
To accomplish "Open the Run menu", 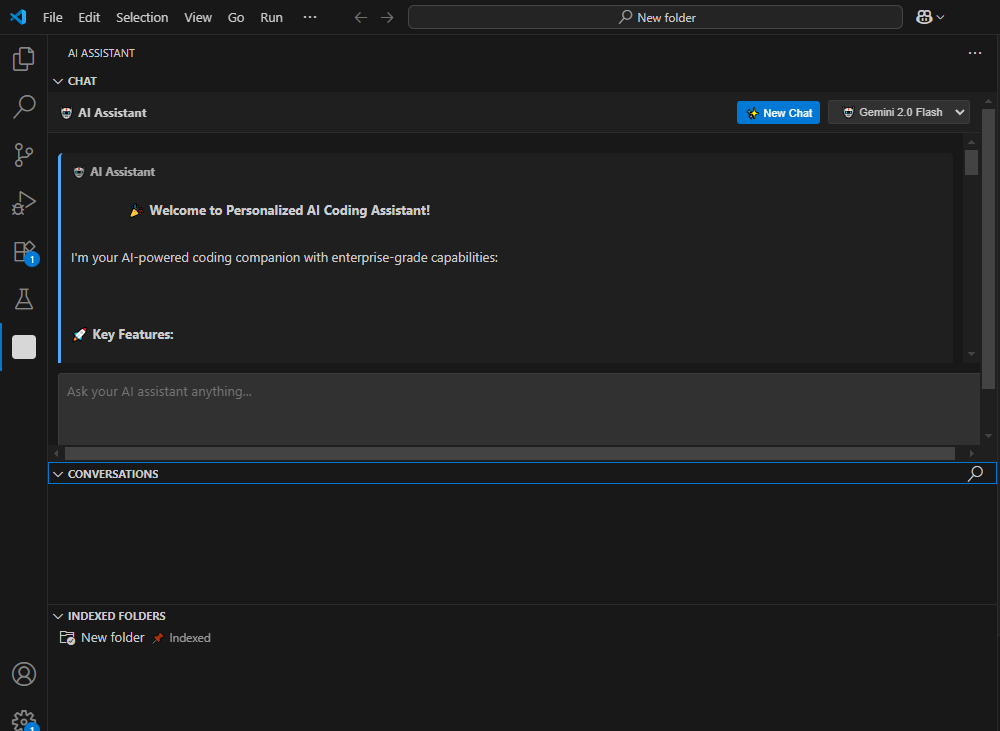I will (271, 17).
